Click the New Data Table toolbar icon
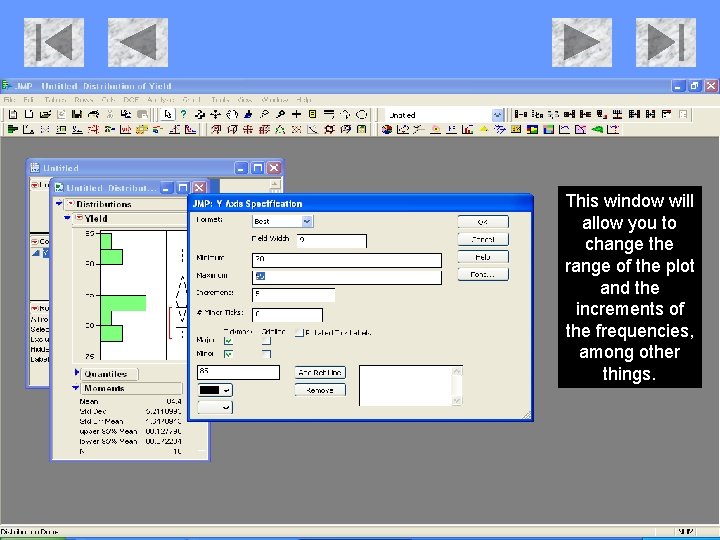720x540 pixels. point(13,114)
